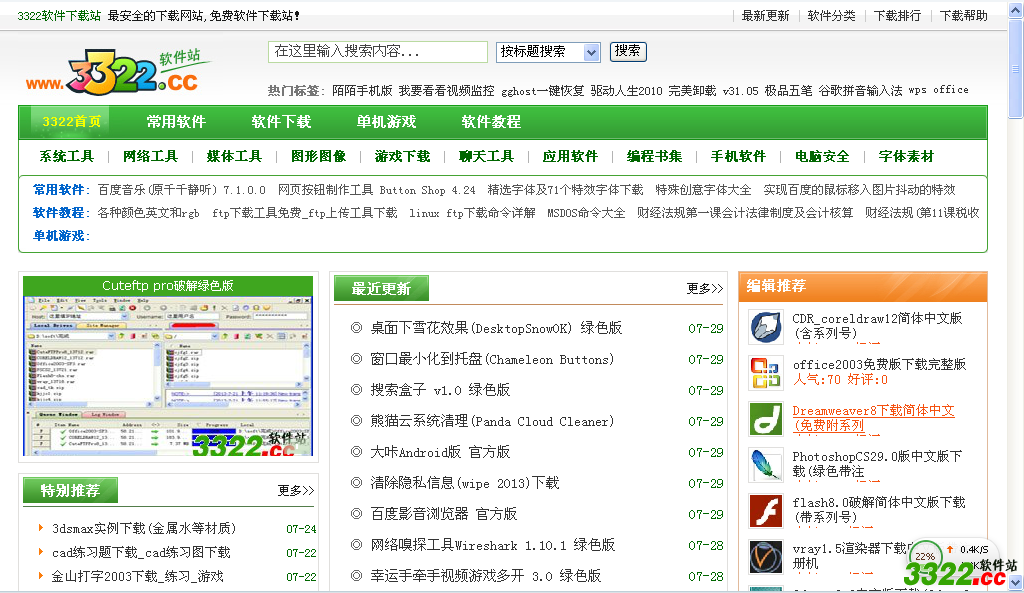
Task: Open 百度音乐(原千千静听) 7.1.0.0 link
Action: point(182,190)
